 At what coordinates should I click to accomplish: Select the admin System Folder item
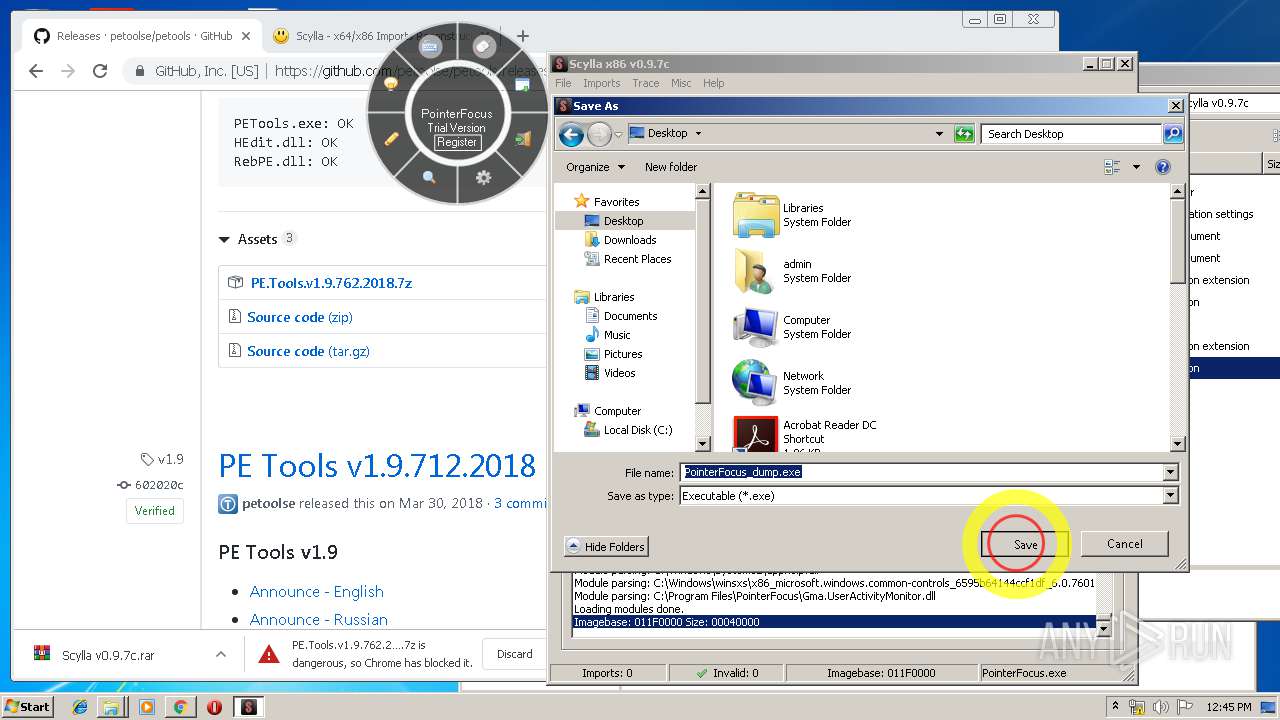[x=792, y=271]
